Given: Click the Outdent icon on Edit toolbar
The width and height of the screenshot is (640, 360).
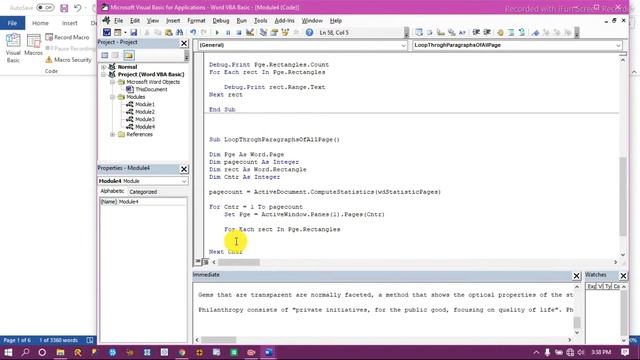Looking at the screenshot, I should tap(487, 32).
